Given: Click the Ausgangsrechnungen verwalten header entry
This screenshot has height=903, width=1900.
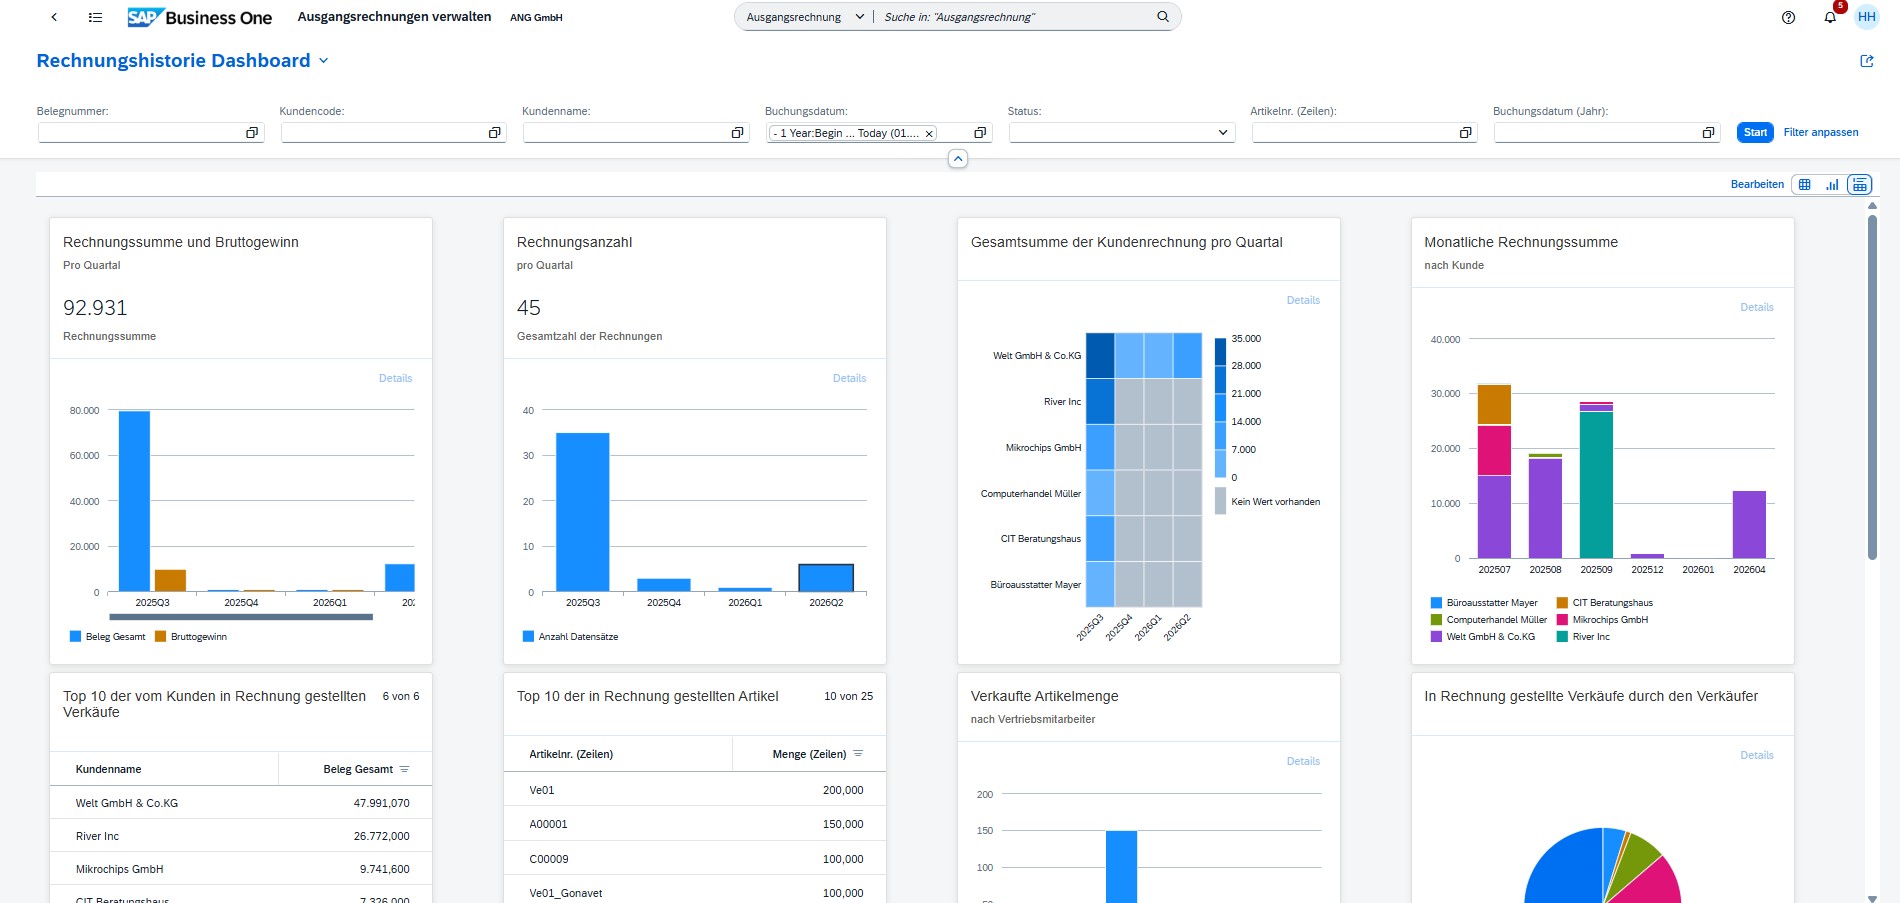Looking at the screenshot, I should tap(393, 16).
